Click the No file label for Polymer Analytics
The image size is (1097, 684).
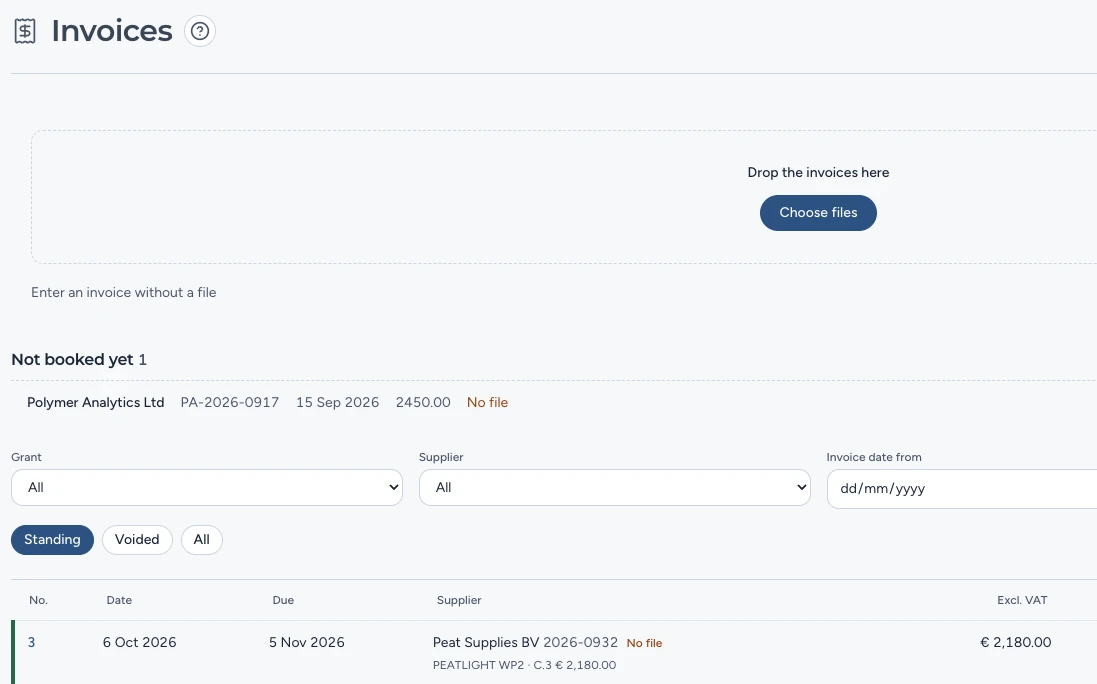[x=488, y=403]
